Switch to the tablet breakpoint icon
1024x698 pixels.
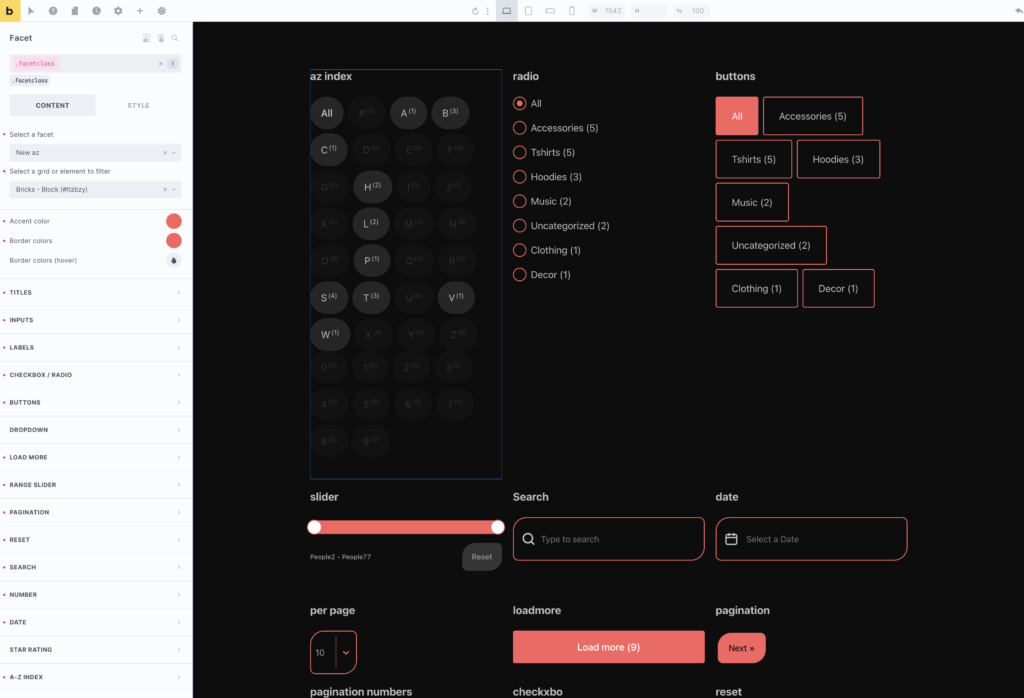tap(528, 11)
